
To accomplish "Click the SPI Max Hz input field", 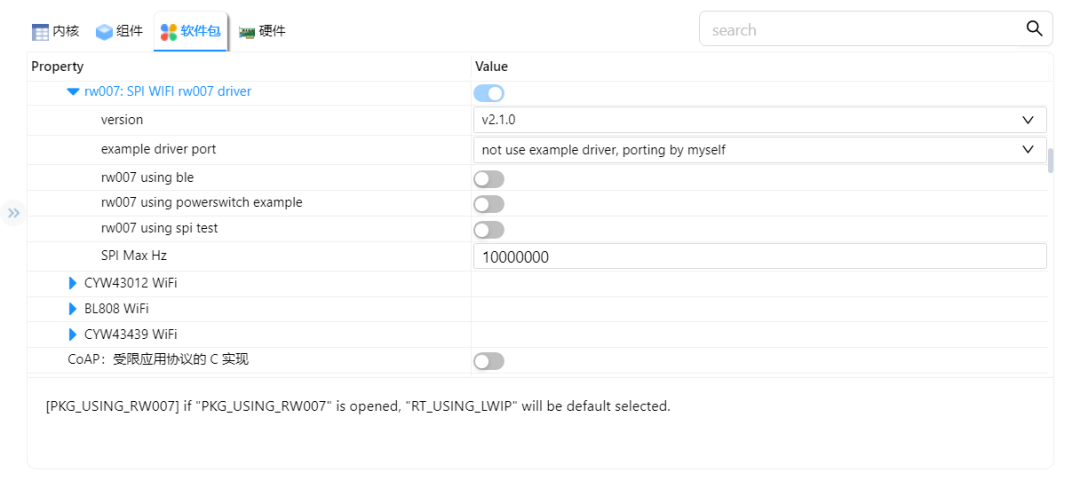I will pos(760,256).
